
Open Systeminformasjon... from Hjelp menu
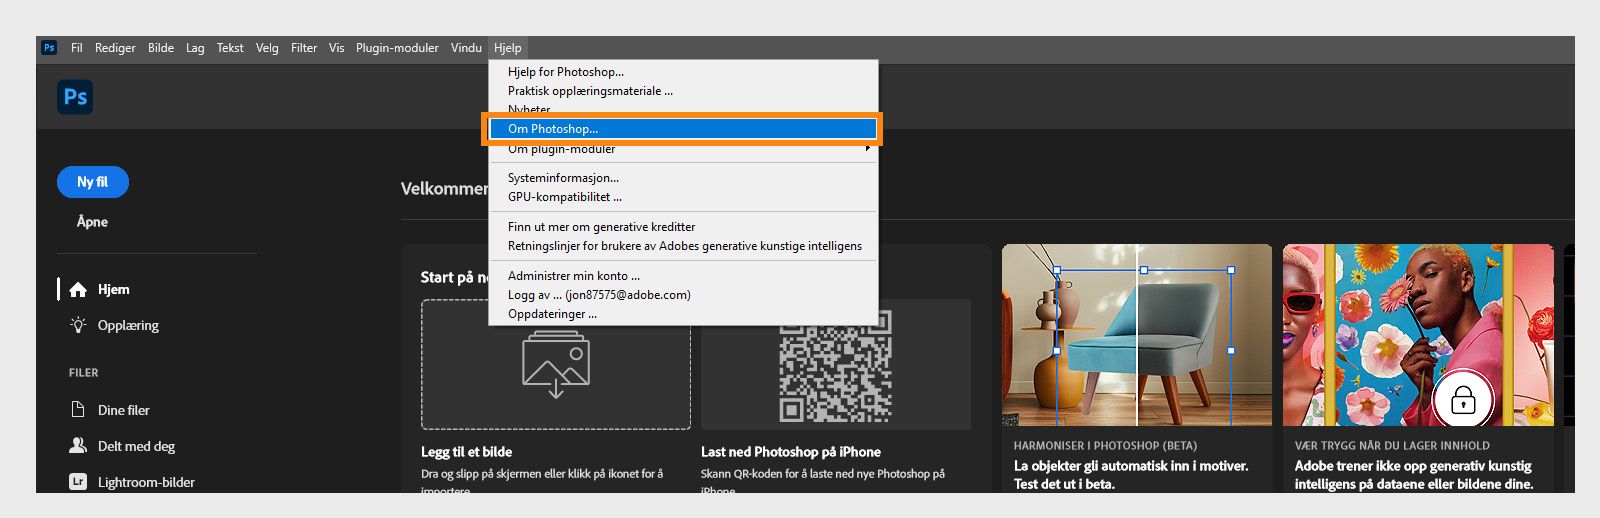pos(683,178)
